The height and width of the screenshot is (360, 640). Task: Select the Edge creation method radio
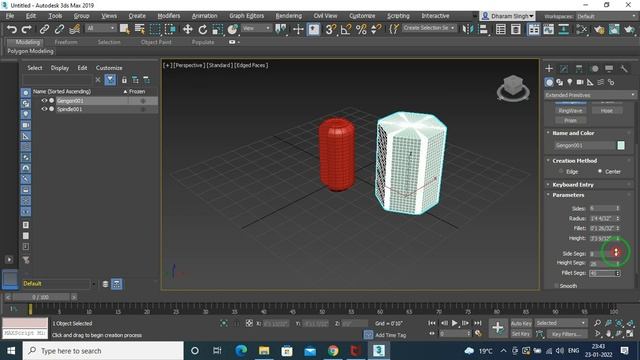tap(560, 171)
